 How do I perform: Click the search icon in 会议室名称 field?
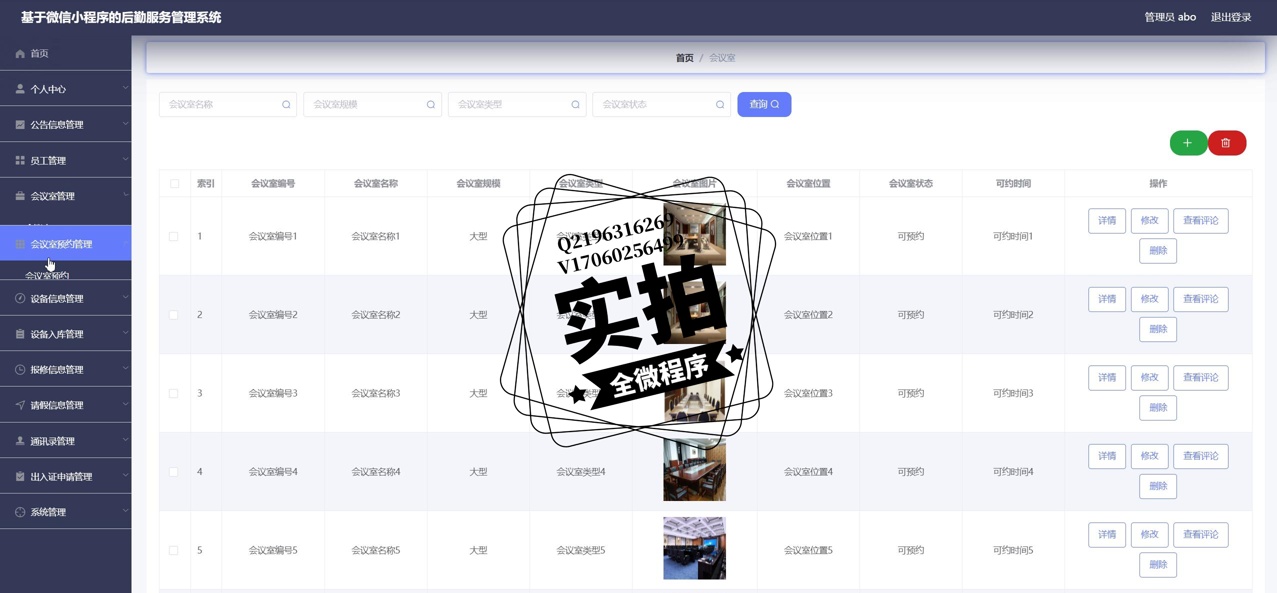286,105
